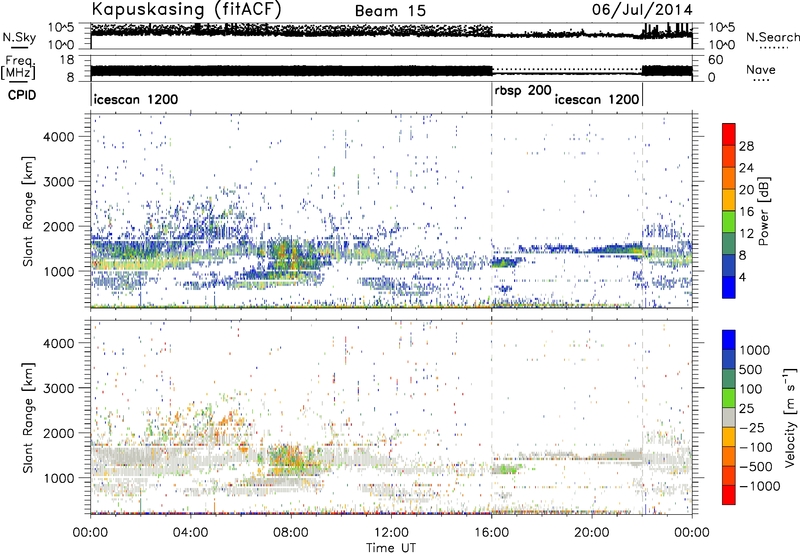Click the '04:00' time axis tick
This screenshot has width=800, height=554.
pyautogui.click(x=191, y=533)
